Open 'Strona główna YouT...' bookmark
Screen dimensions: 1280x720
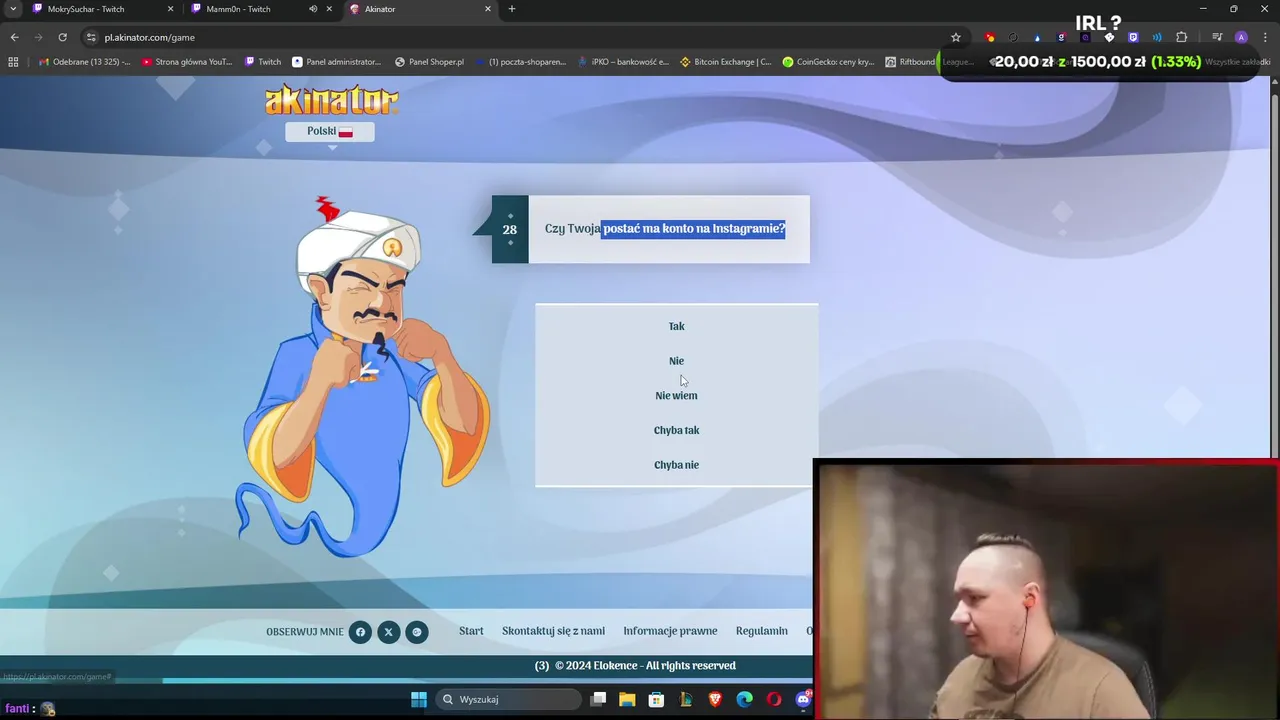click(187, 61)
